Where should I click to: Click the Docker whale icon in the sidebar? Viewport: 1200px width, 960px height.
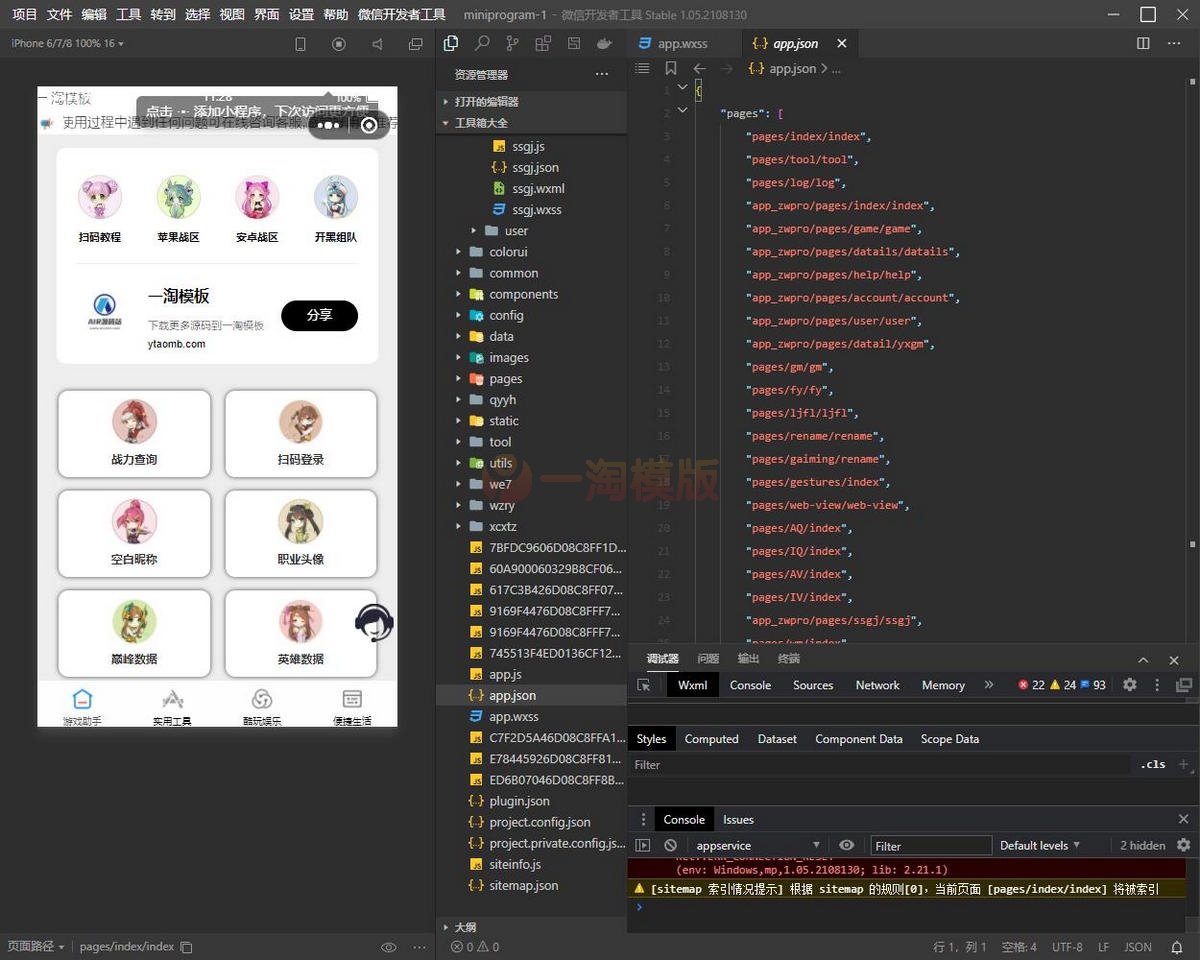pos(603,44)
